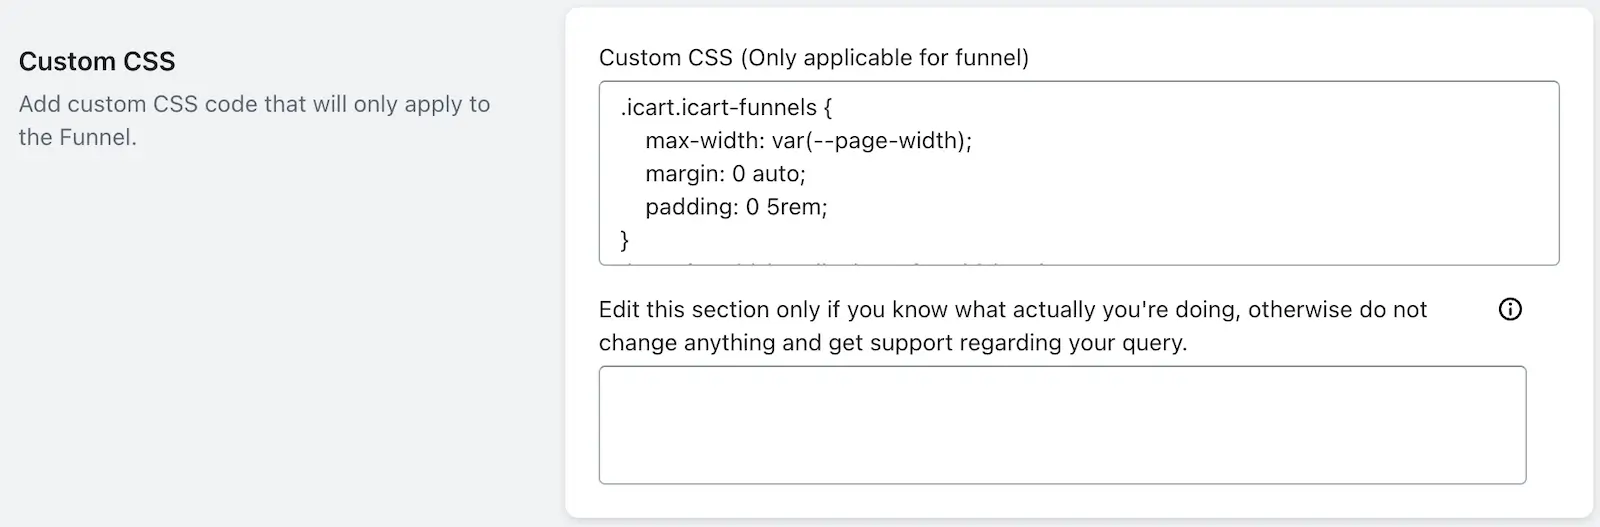Click the var(--page-width) value in the code
This screenshot has height=527, width=1600.
pos(871,140)
